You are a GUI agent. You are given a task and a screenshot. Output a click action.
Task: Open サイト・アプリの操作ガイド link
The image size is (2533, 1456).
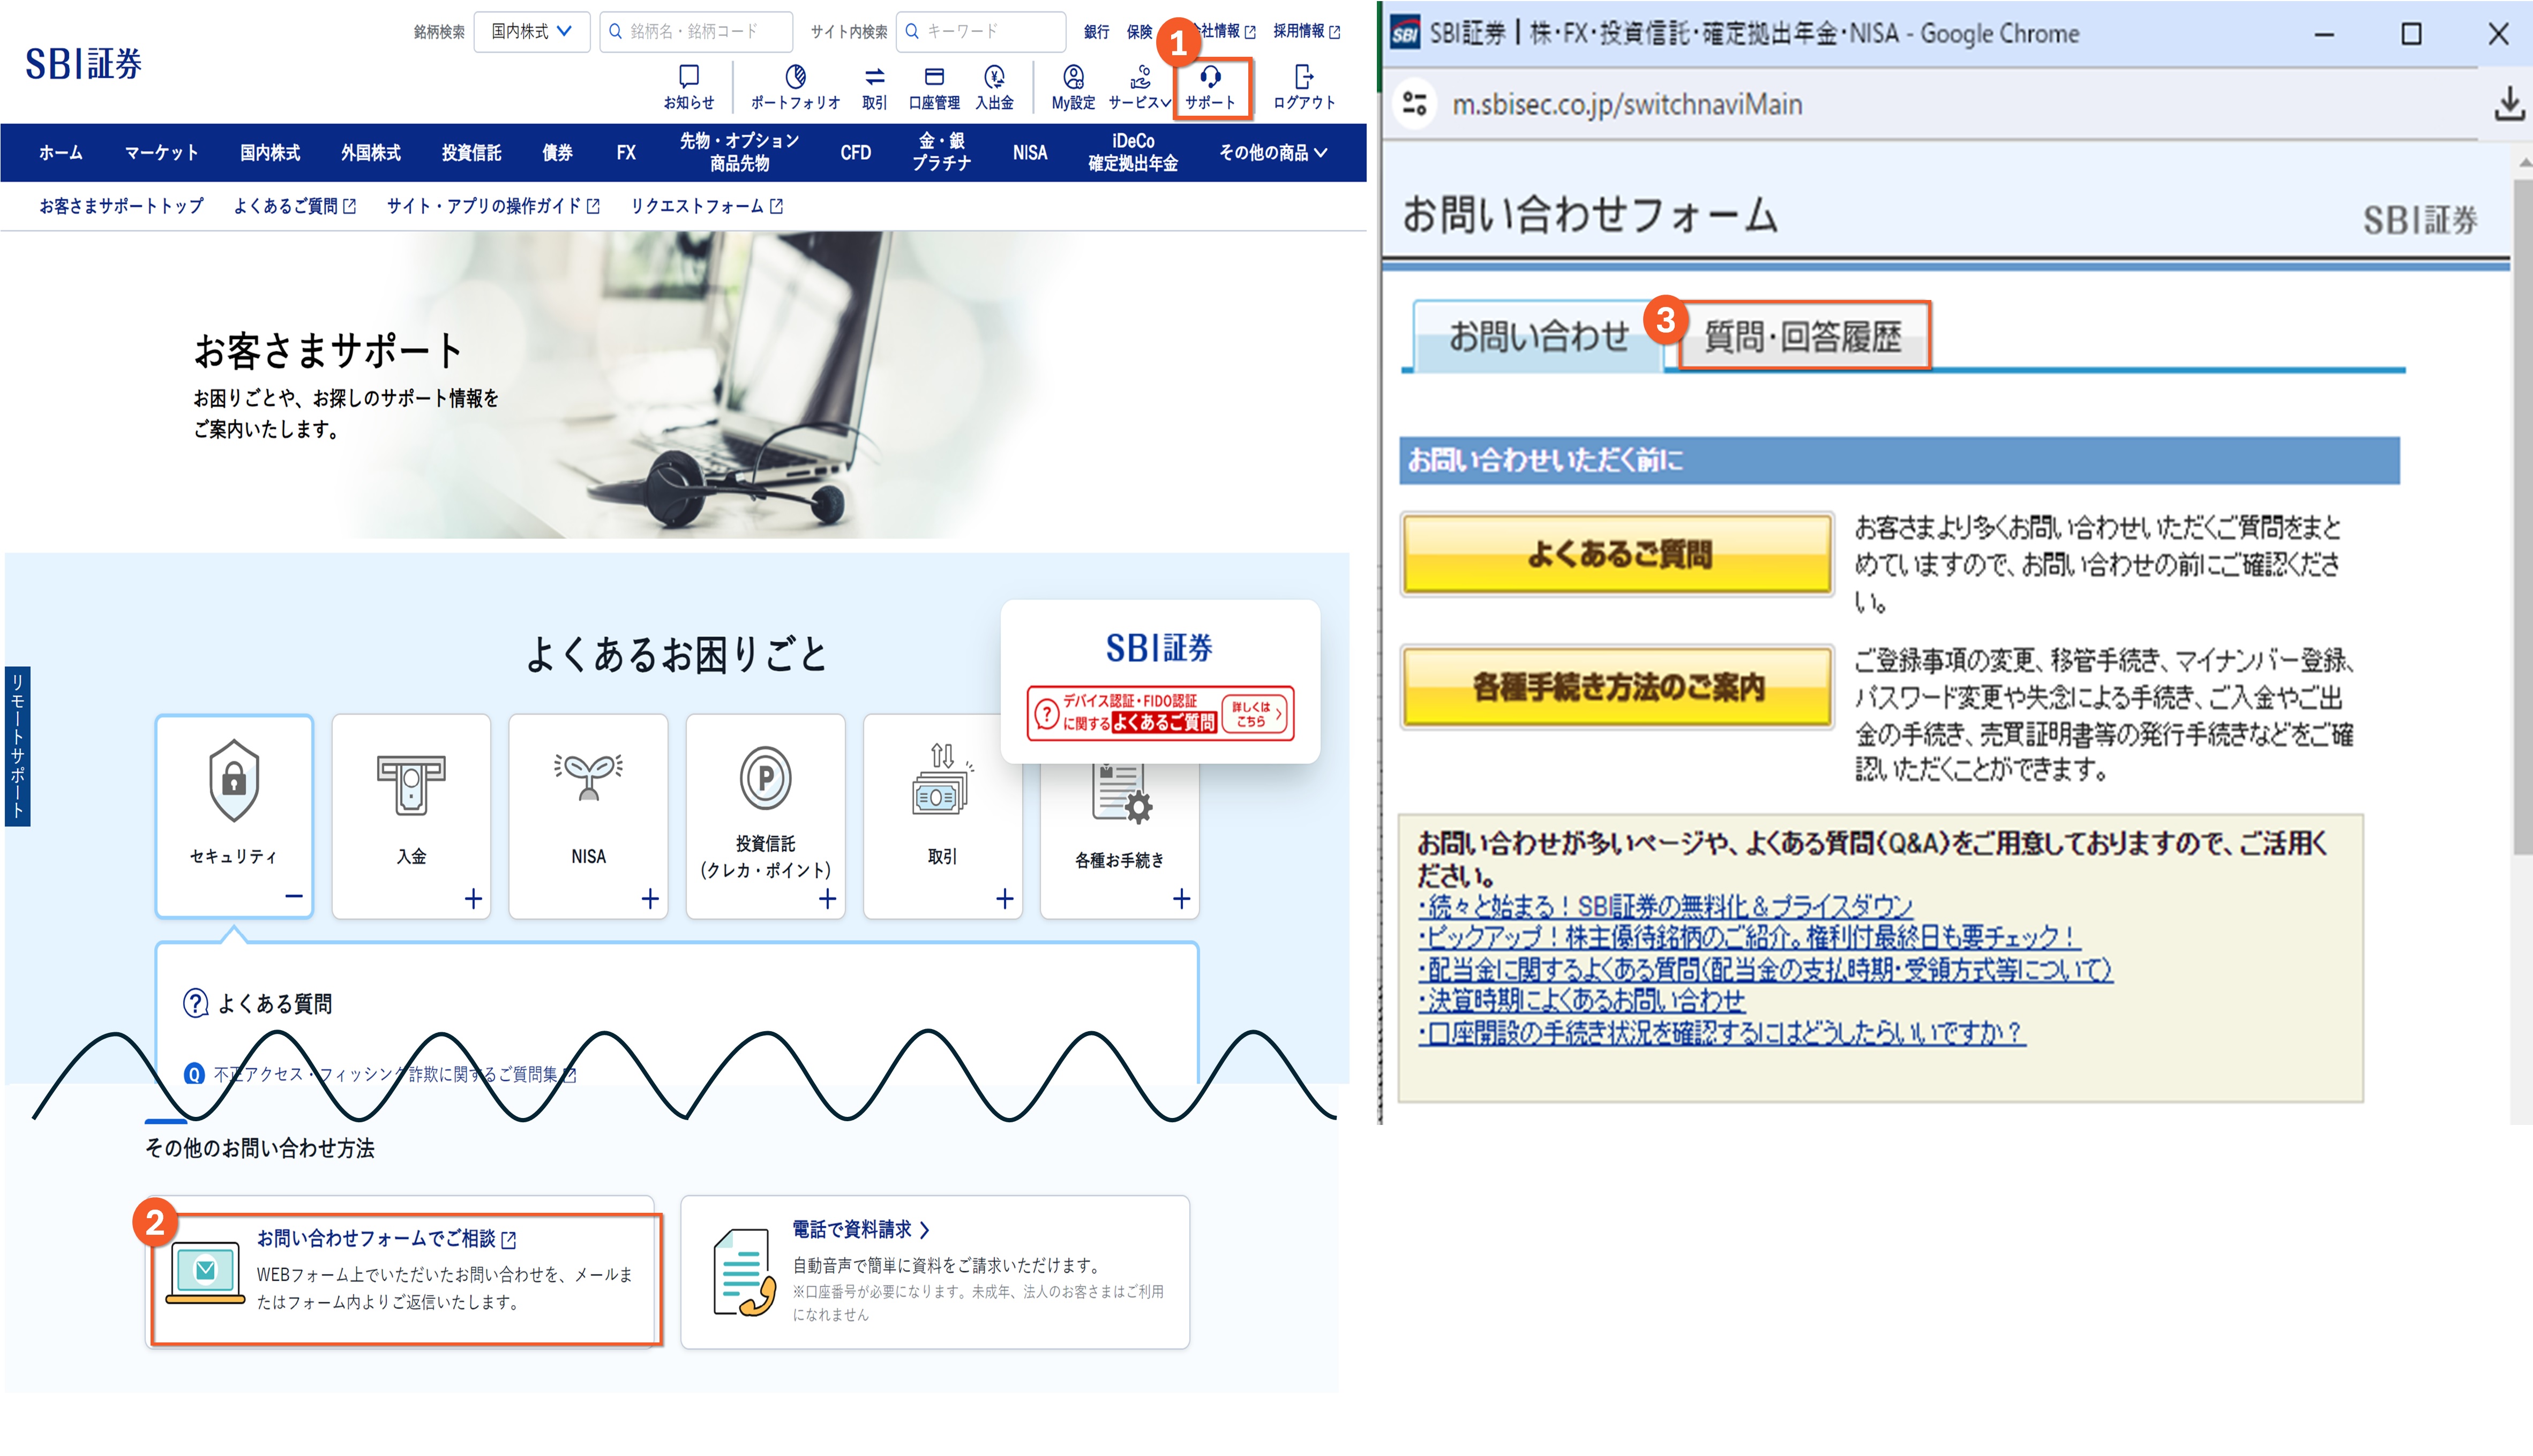(x=493, y=206)
